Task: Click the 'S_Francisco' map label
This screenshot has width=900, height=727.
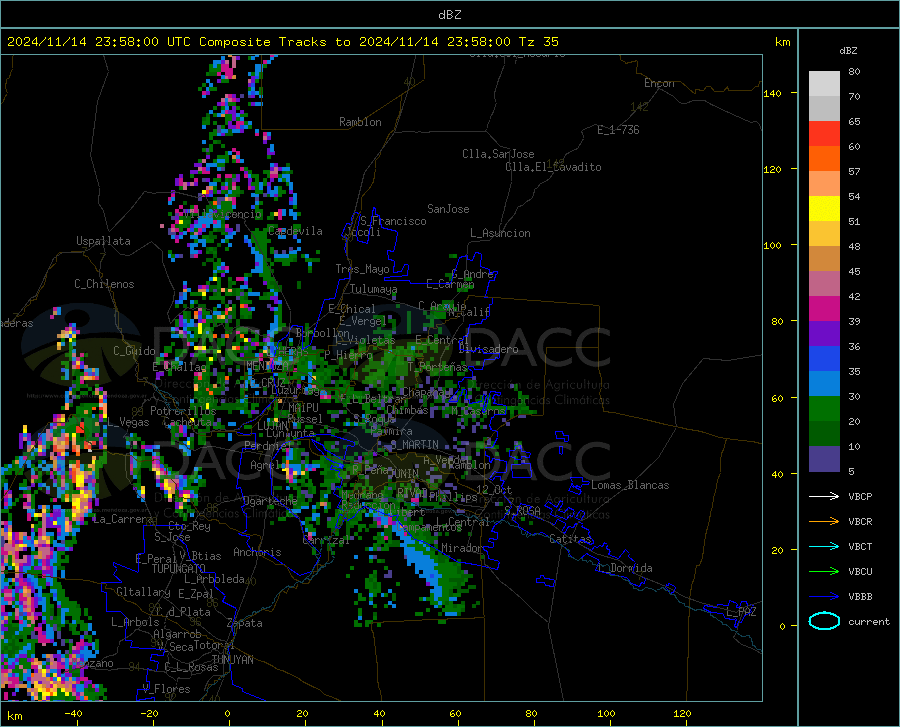Action: click(x=393, y=221)
